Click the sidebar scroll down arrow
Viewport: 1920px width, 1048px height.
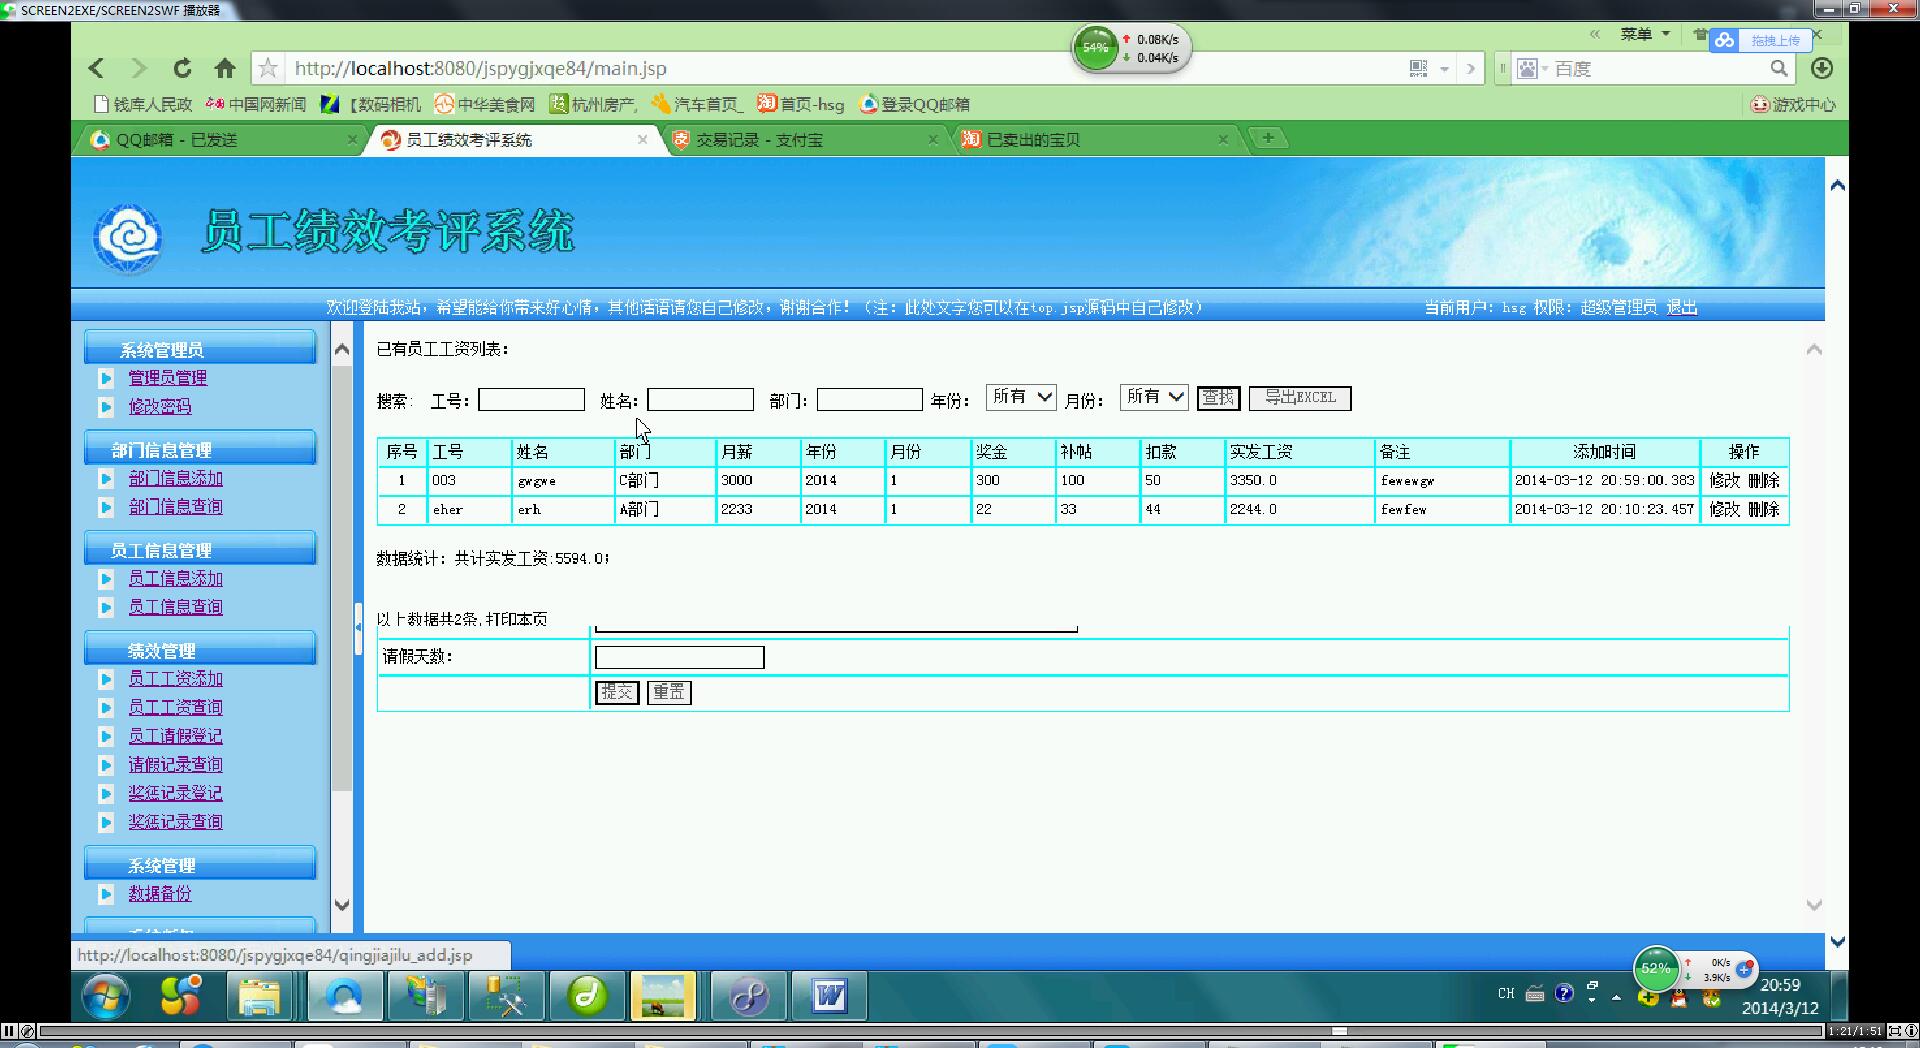[342, 905]
